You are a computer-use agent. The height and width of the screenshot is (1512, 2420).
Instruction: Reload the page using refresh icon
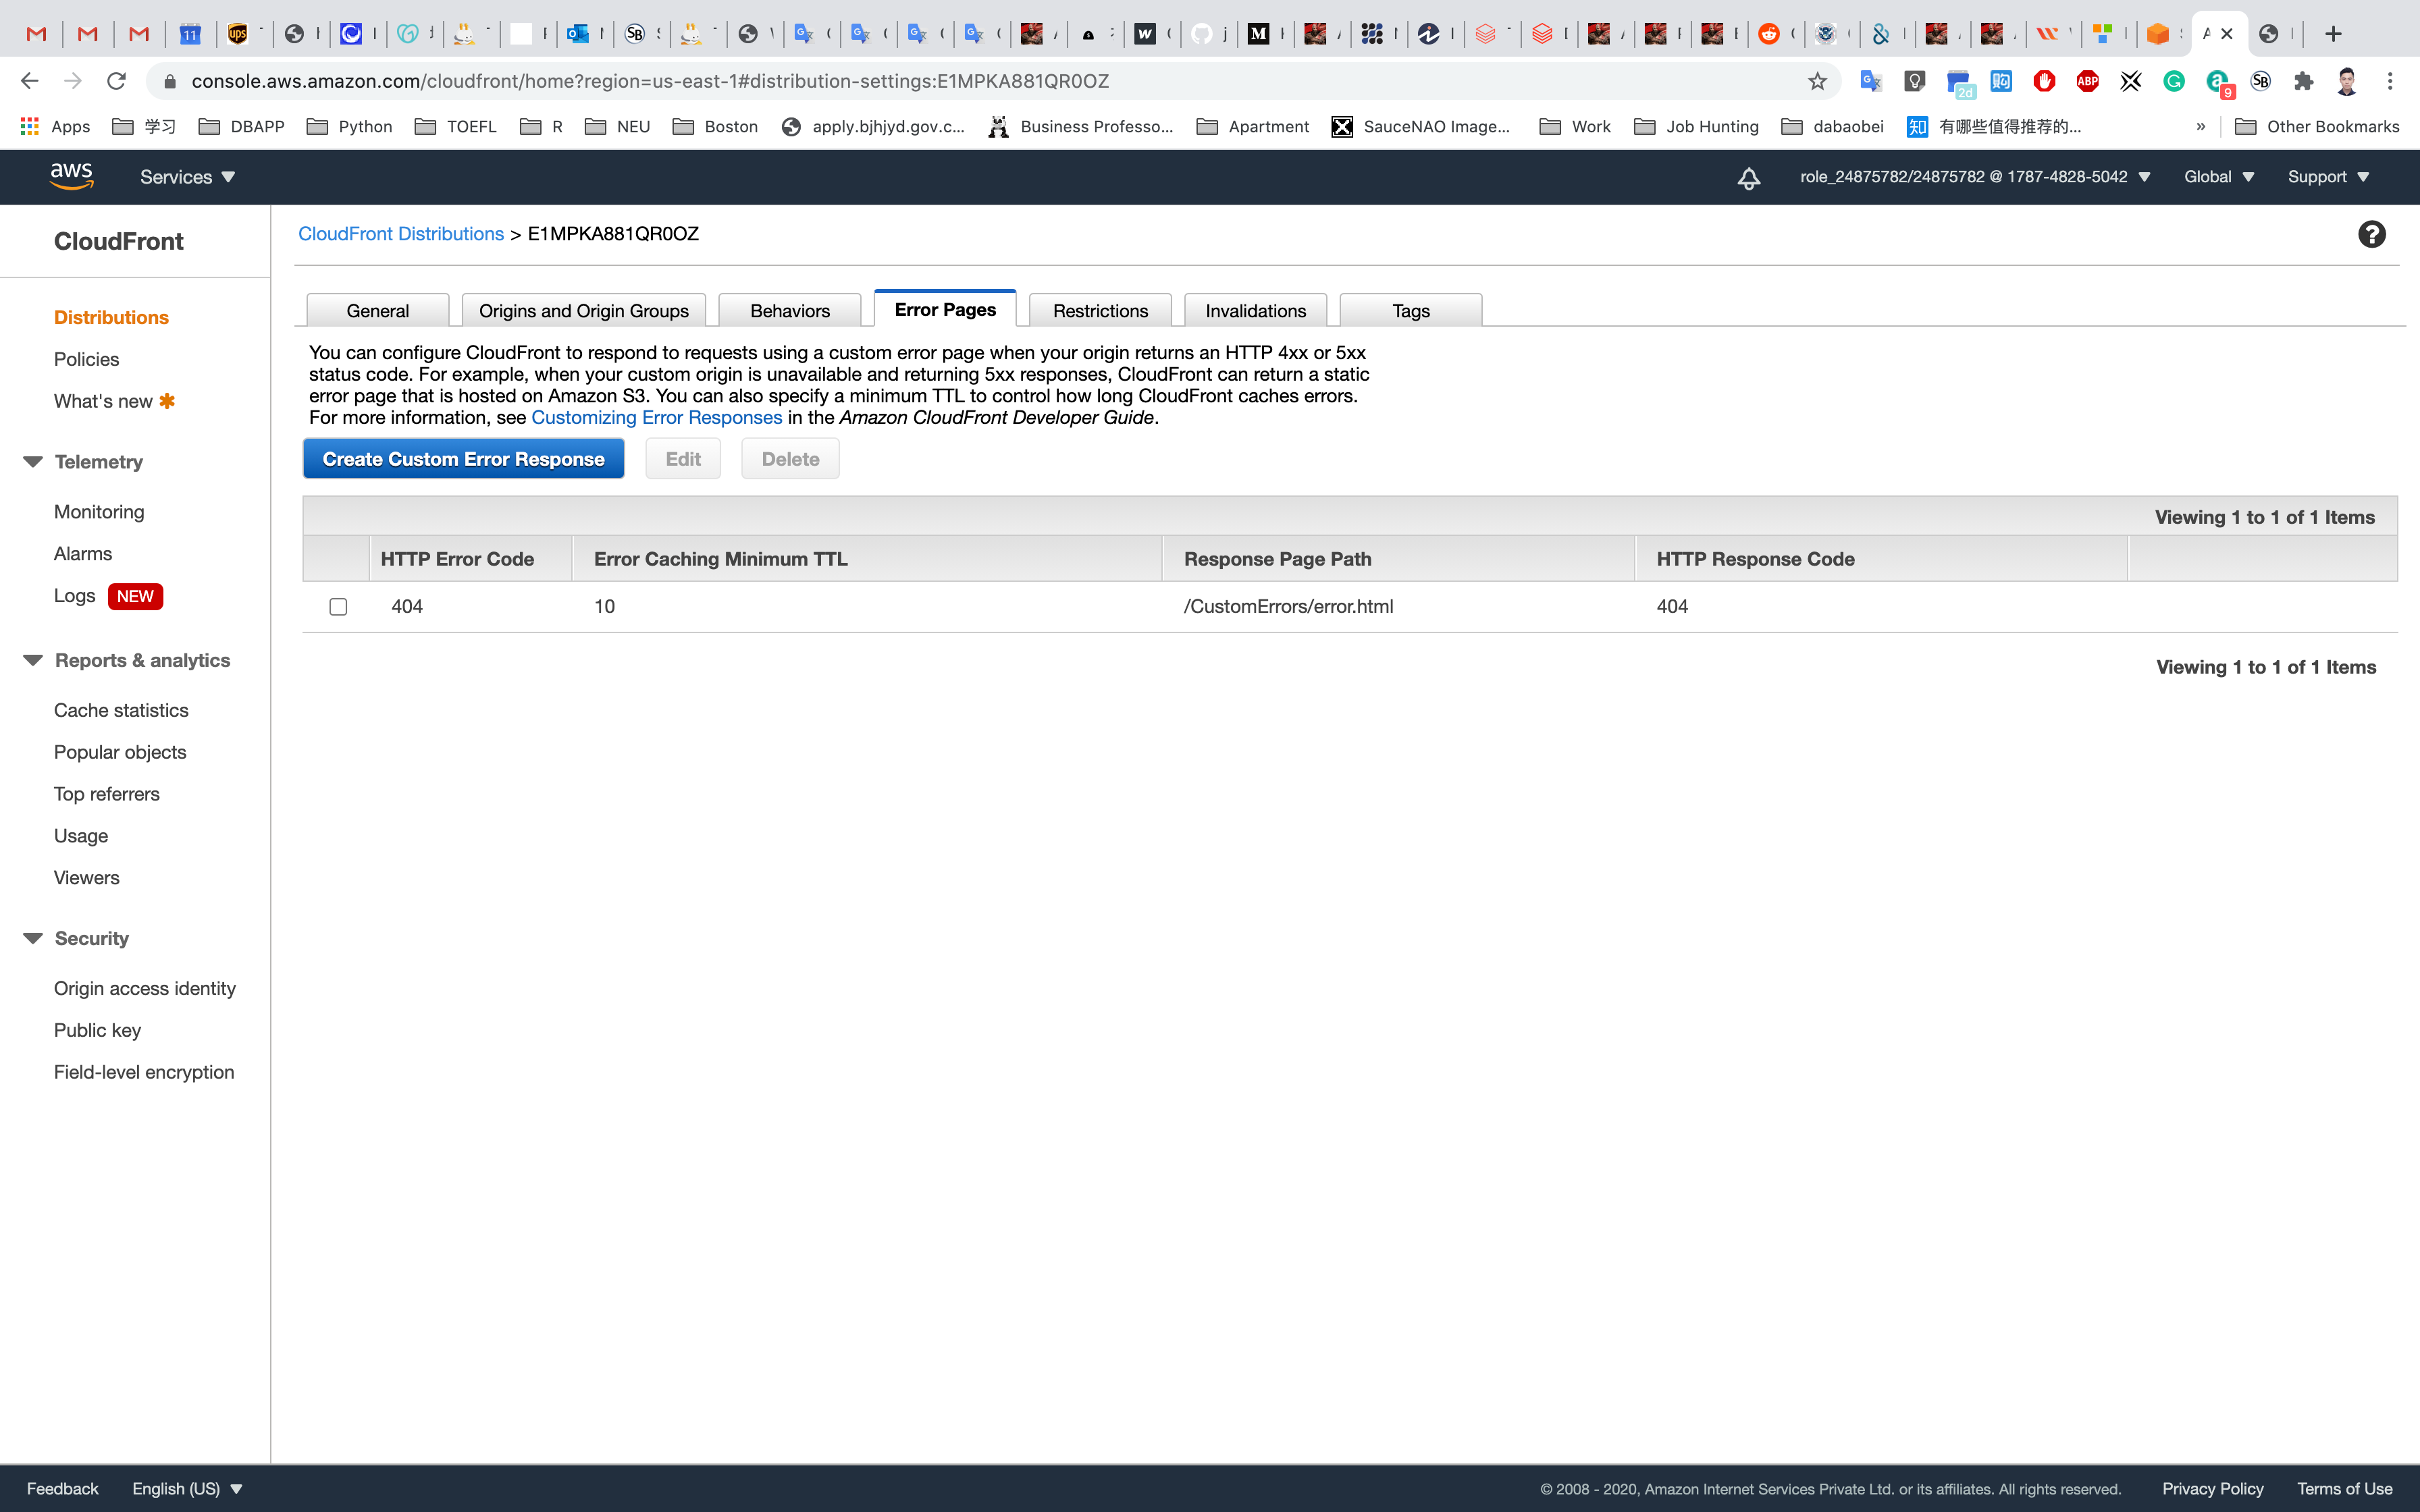pyautogui.click(x=117, y=81)
